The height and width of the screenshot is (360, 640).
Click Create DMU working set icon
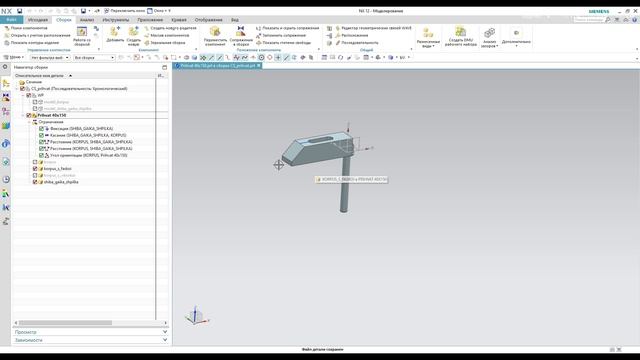click(460, 31)
